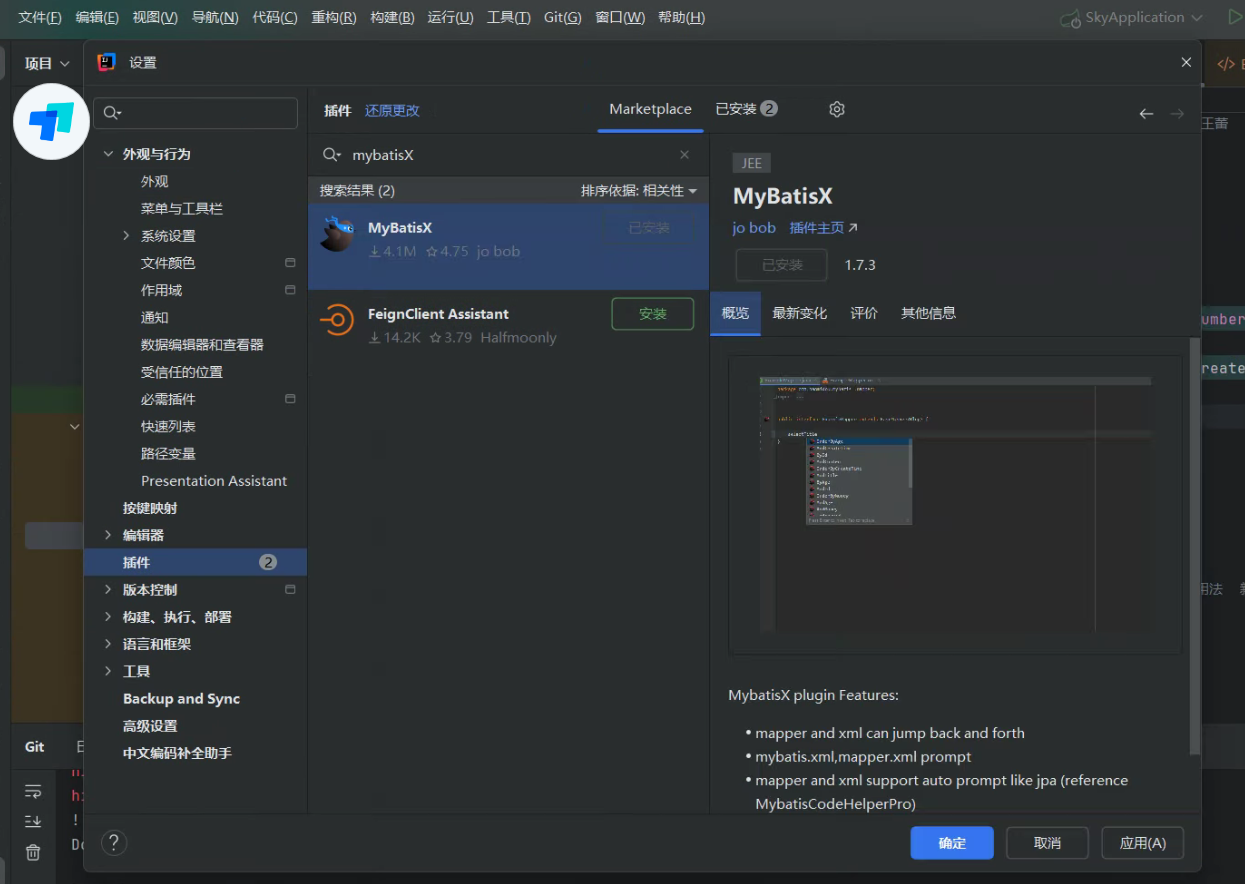Viewport: 1245px width, 884px height.
Task: Click the project-level icon beside 文件颜色
Action: (x=290, y=263)
